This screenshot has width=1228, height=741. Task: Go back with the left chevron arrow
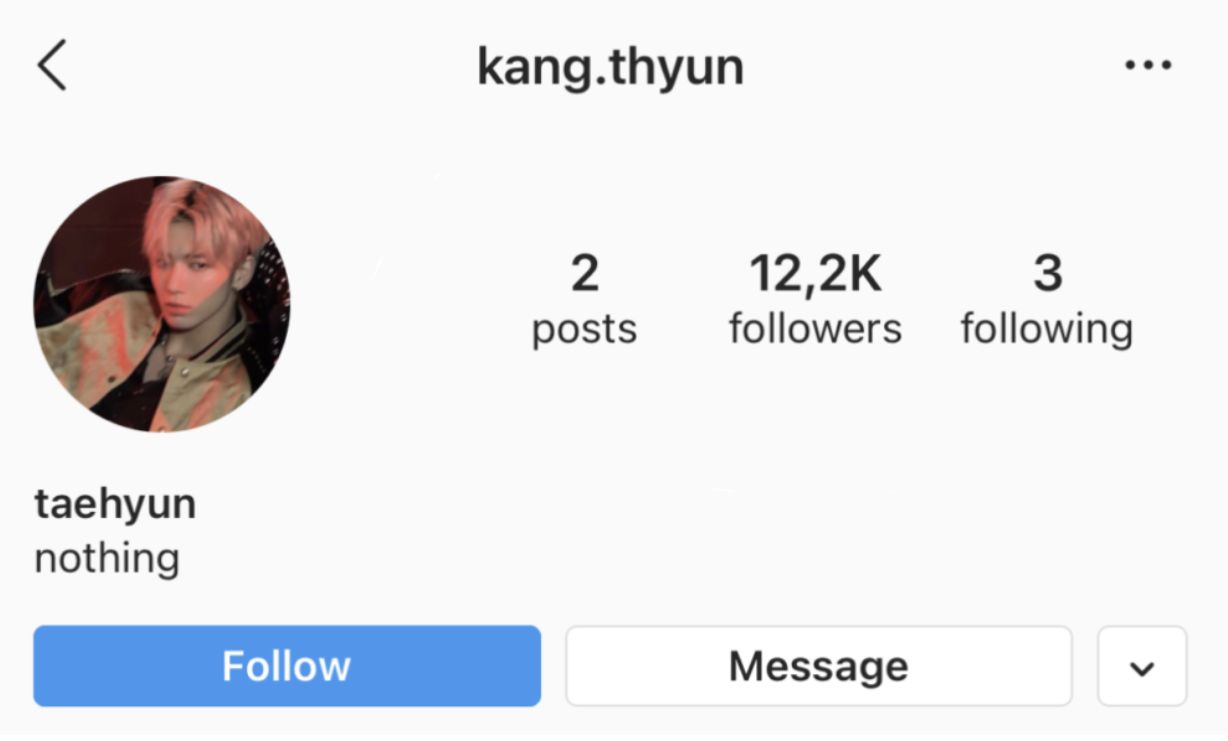tap(52, 66)
